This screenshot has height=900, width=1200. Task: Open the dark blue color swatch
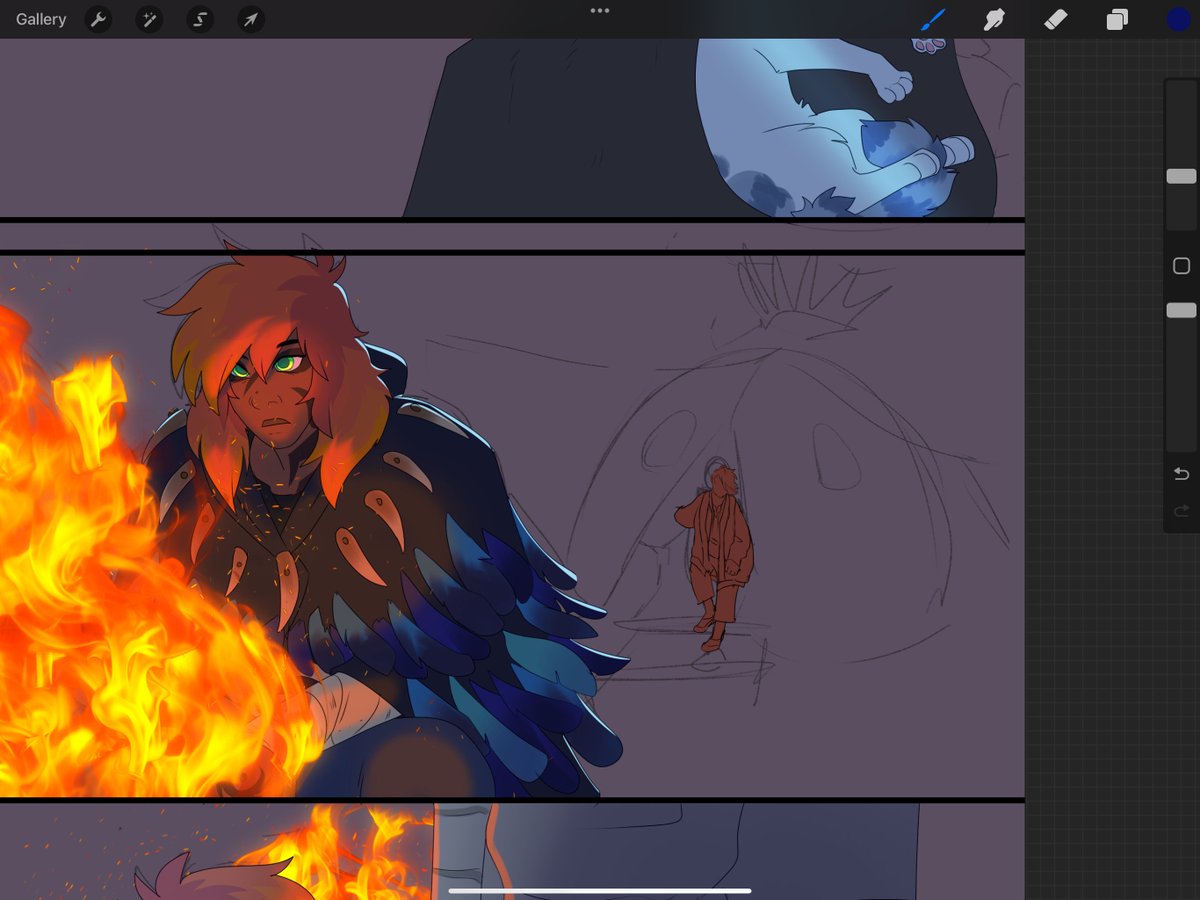click(x=1179, y=19)
